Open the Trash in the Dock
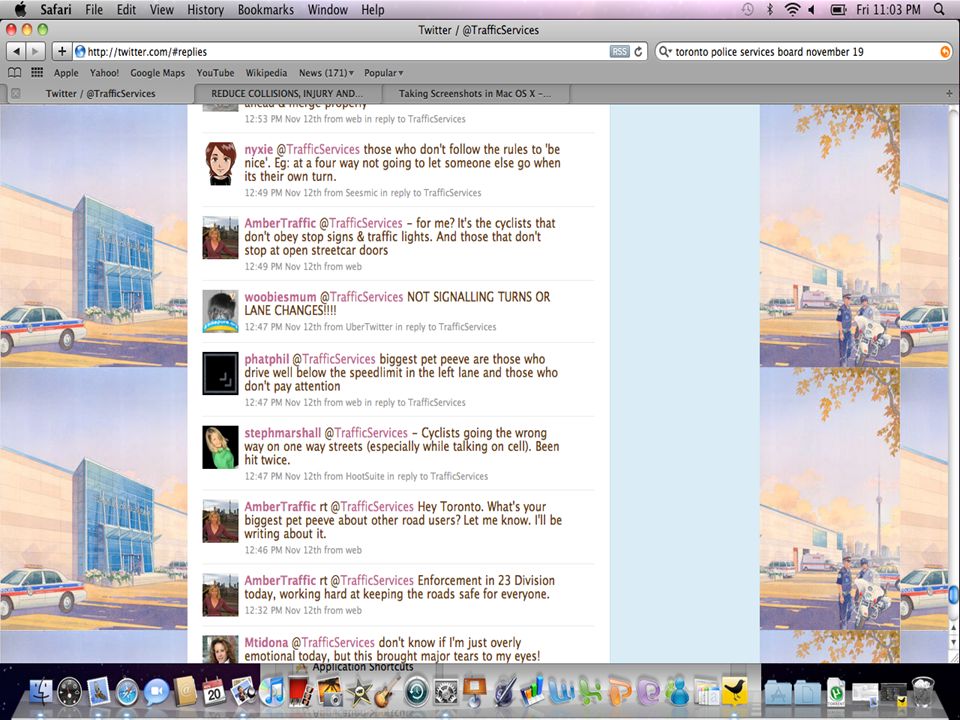Screen dimensions: 960x720 923,692
